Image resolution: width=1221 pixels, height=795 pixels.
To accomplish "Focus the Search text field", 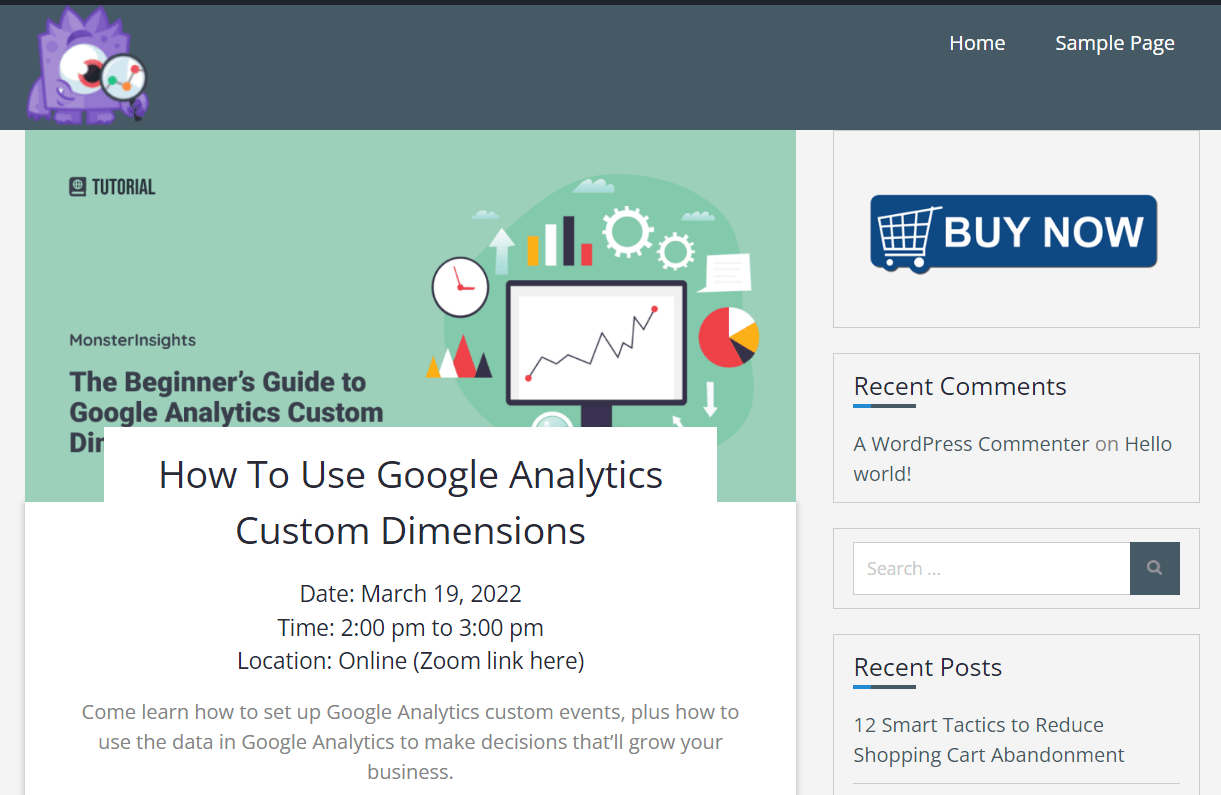I will 991,569.
